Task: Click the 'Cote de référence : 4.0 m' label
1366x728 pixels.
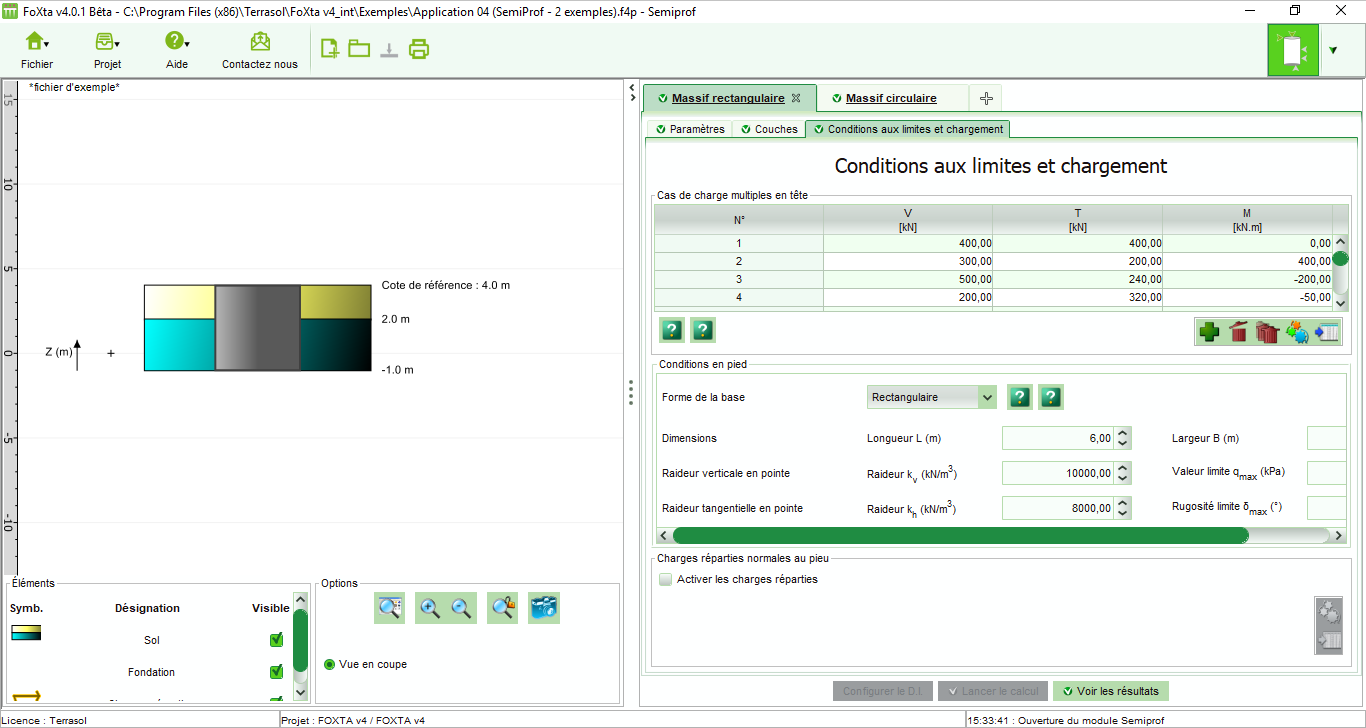Action: [x=446, y=285]
